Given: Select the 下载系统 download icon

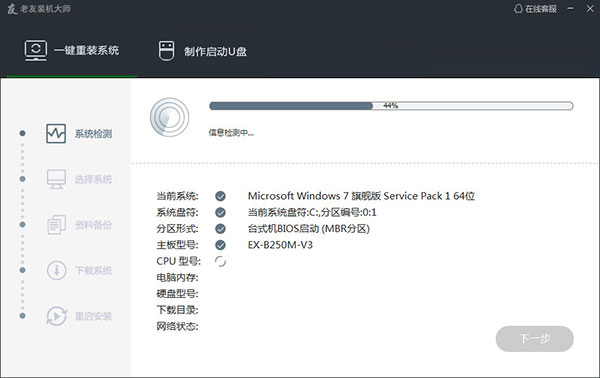Looking at the screenshot, I should [56, 270].
